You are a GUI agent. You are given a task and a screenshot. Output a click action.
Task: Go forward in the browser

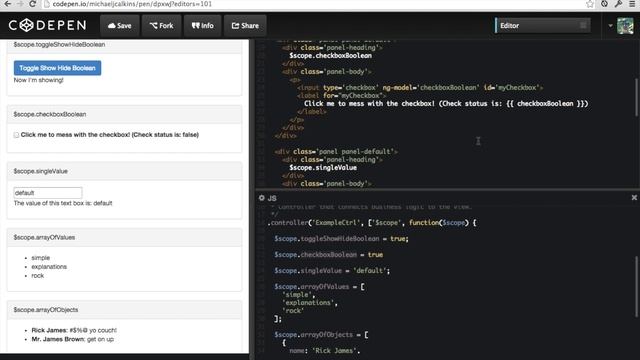coord(20,4)
